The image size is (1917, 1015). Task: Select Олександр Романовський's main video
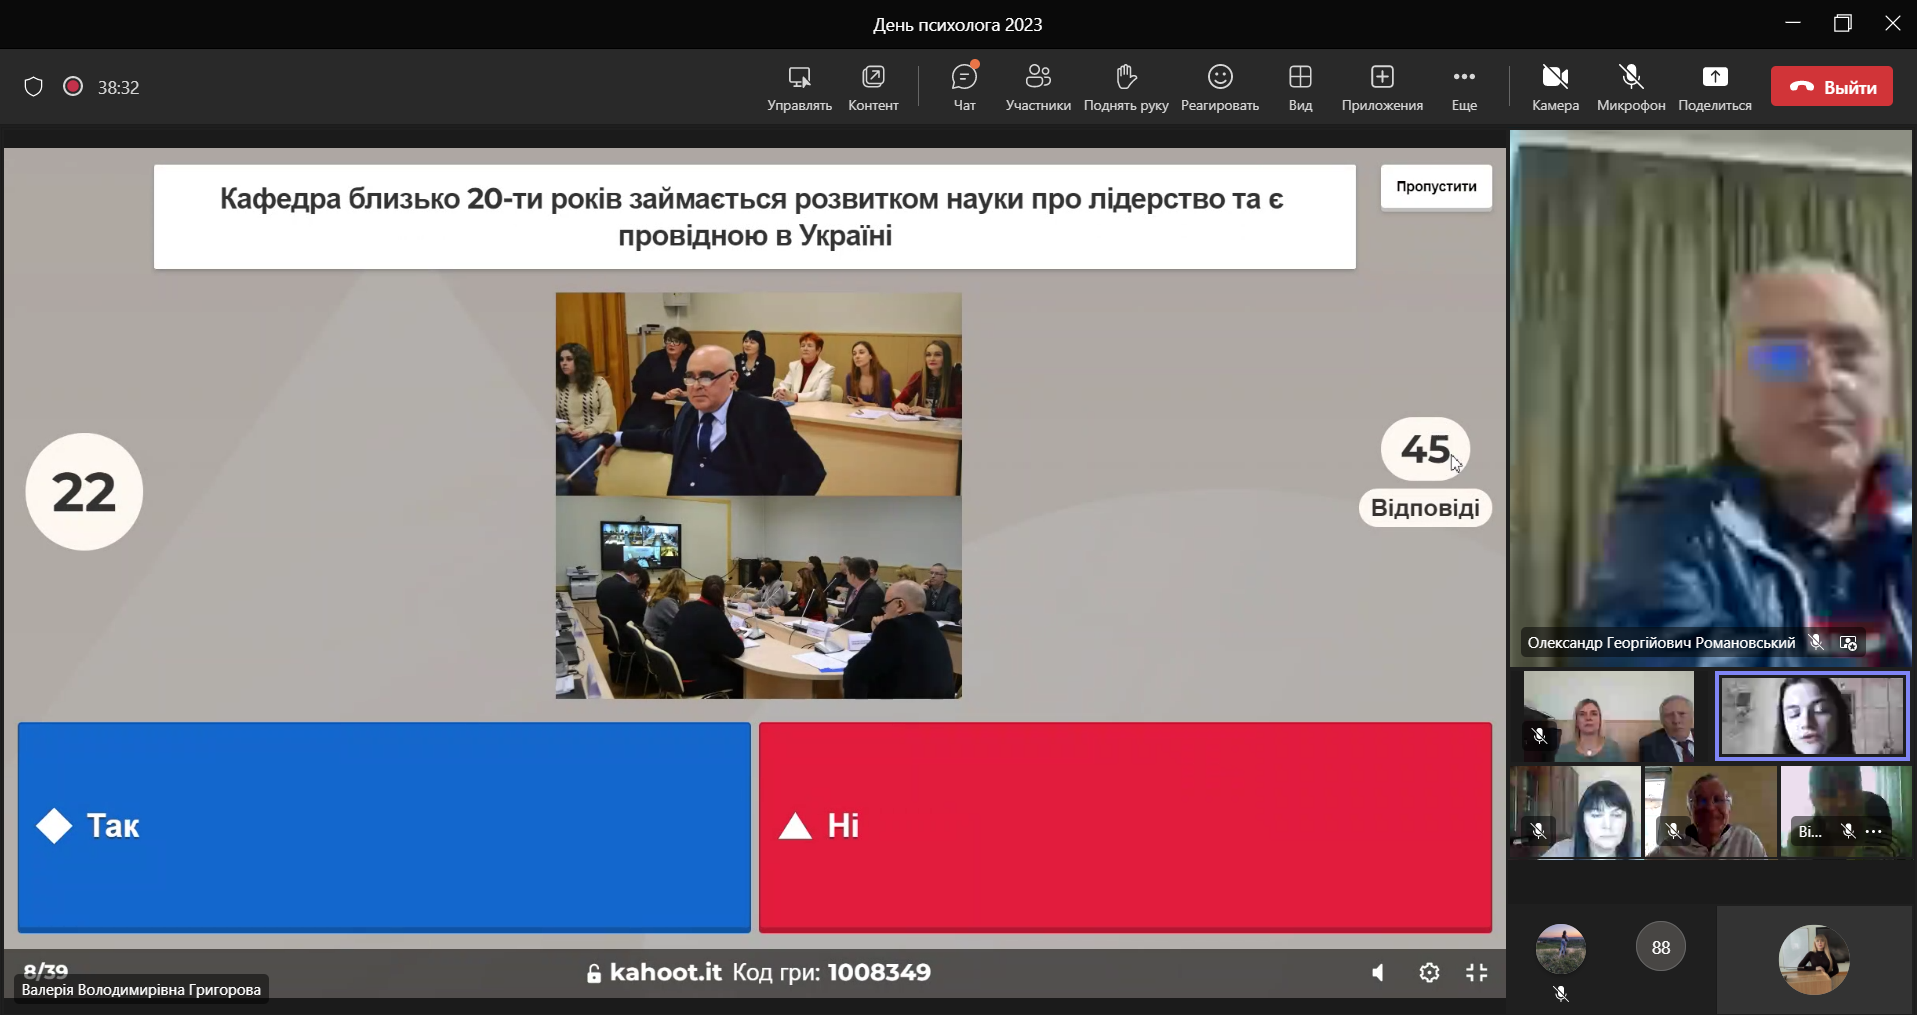point(1711,398)
